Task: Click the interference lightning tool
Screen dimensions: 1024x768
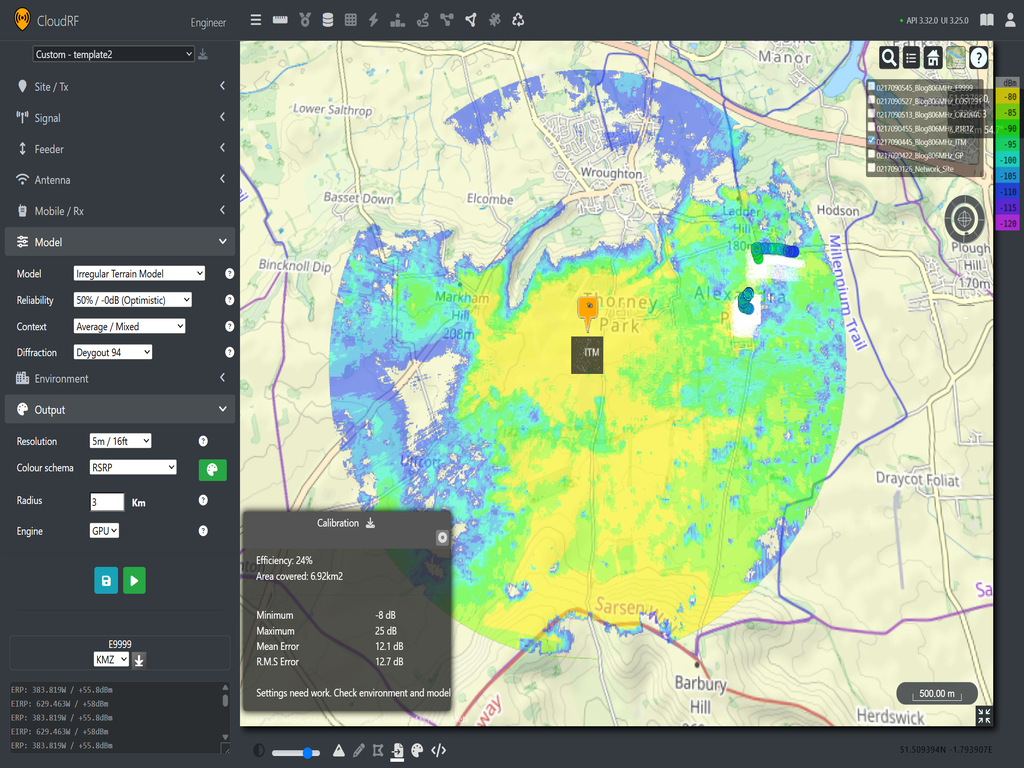Action: 376,19
